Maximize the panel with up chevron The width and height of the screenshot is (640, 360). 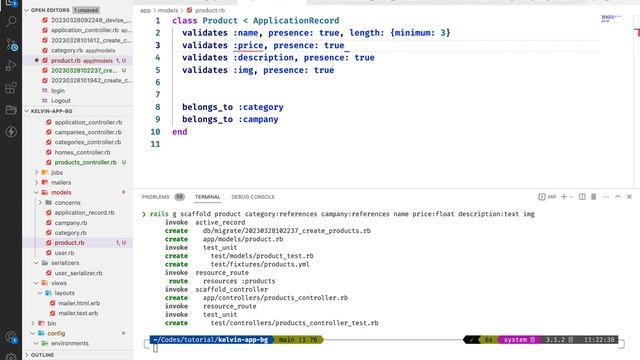point(618,197)
